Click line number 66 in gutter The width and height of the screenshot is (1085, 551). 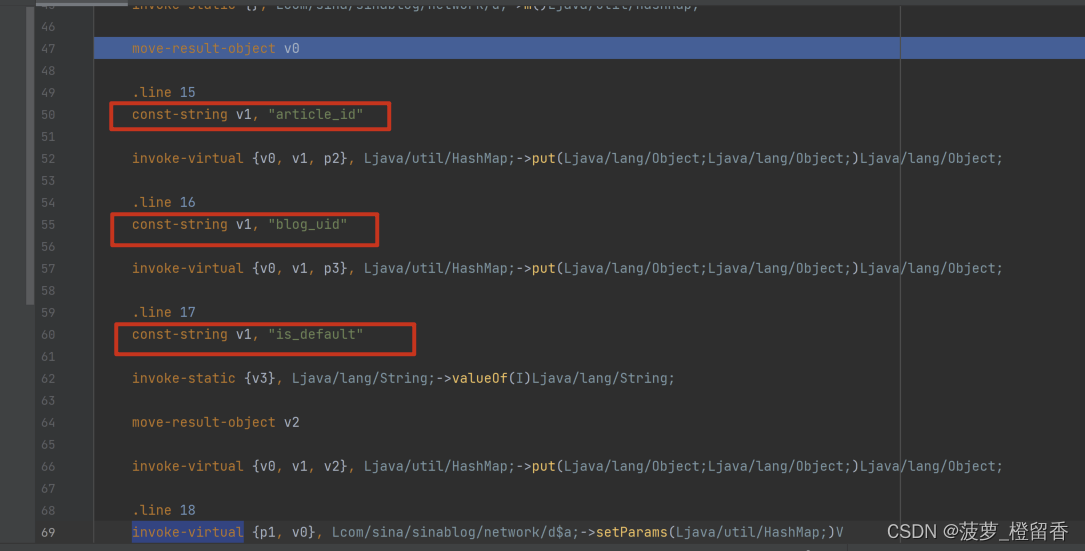pyautogui.click(x=48, y=467)
